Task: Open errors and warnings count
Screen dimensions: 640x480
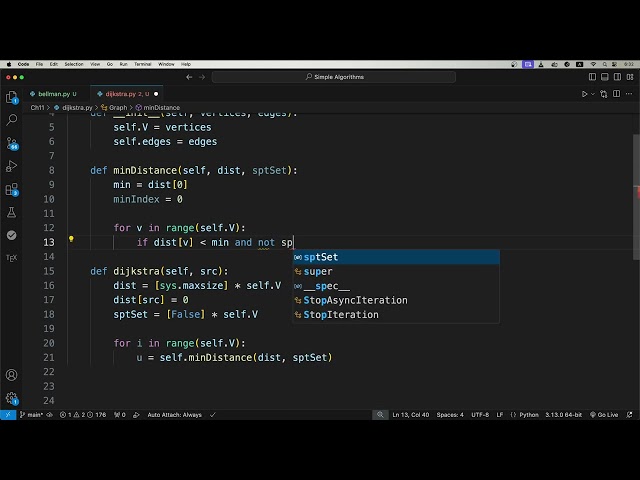Action: click(83, 415)
